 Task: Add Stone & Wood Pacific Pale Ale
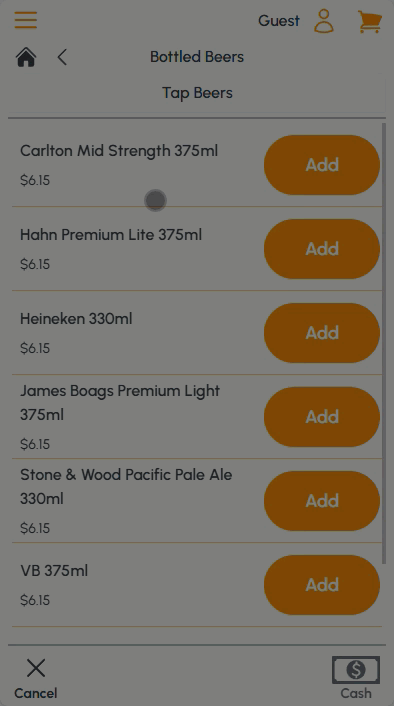pos(322,501)
